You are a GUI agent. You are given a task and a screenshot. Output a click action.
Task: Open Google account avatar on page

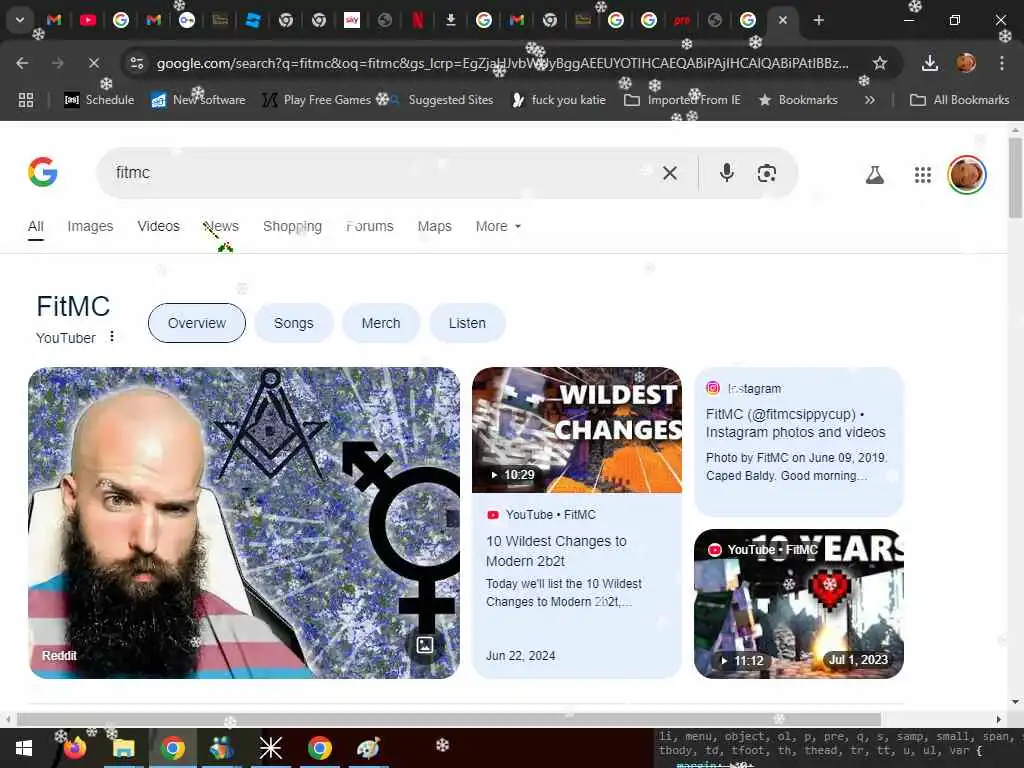point(967,174)
